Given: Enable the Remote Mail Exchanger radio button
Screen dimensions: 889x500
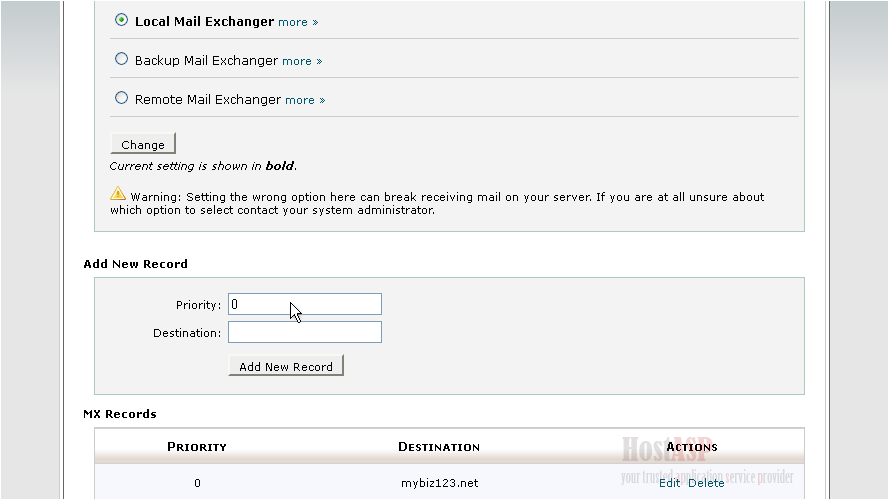Looking at the screenshot, I should [121, 98].
